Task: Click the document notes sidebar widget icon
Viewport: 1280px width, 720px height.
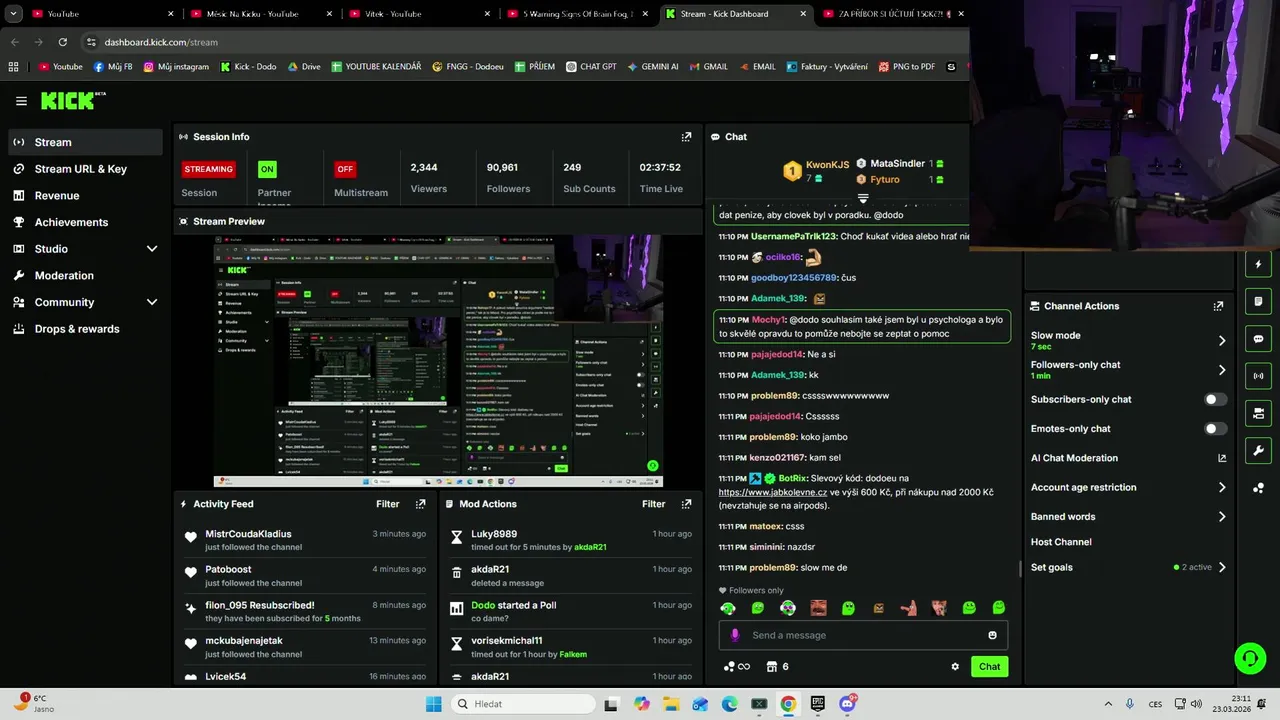Action: coord(1258,302)
